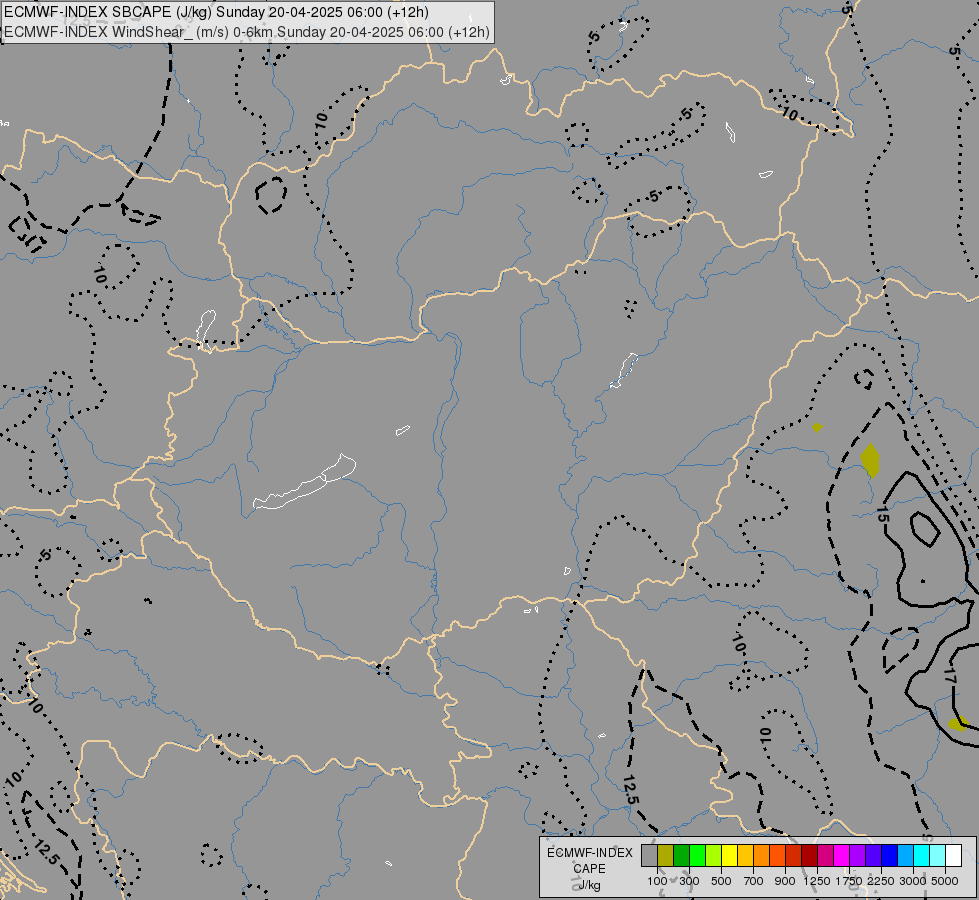Screen dimensions: 979x900
Task: Click the white swatch at the legend end
Action: coord(953,855)
